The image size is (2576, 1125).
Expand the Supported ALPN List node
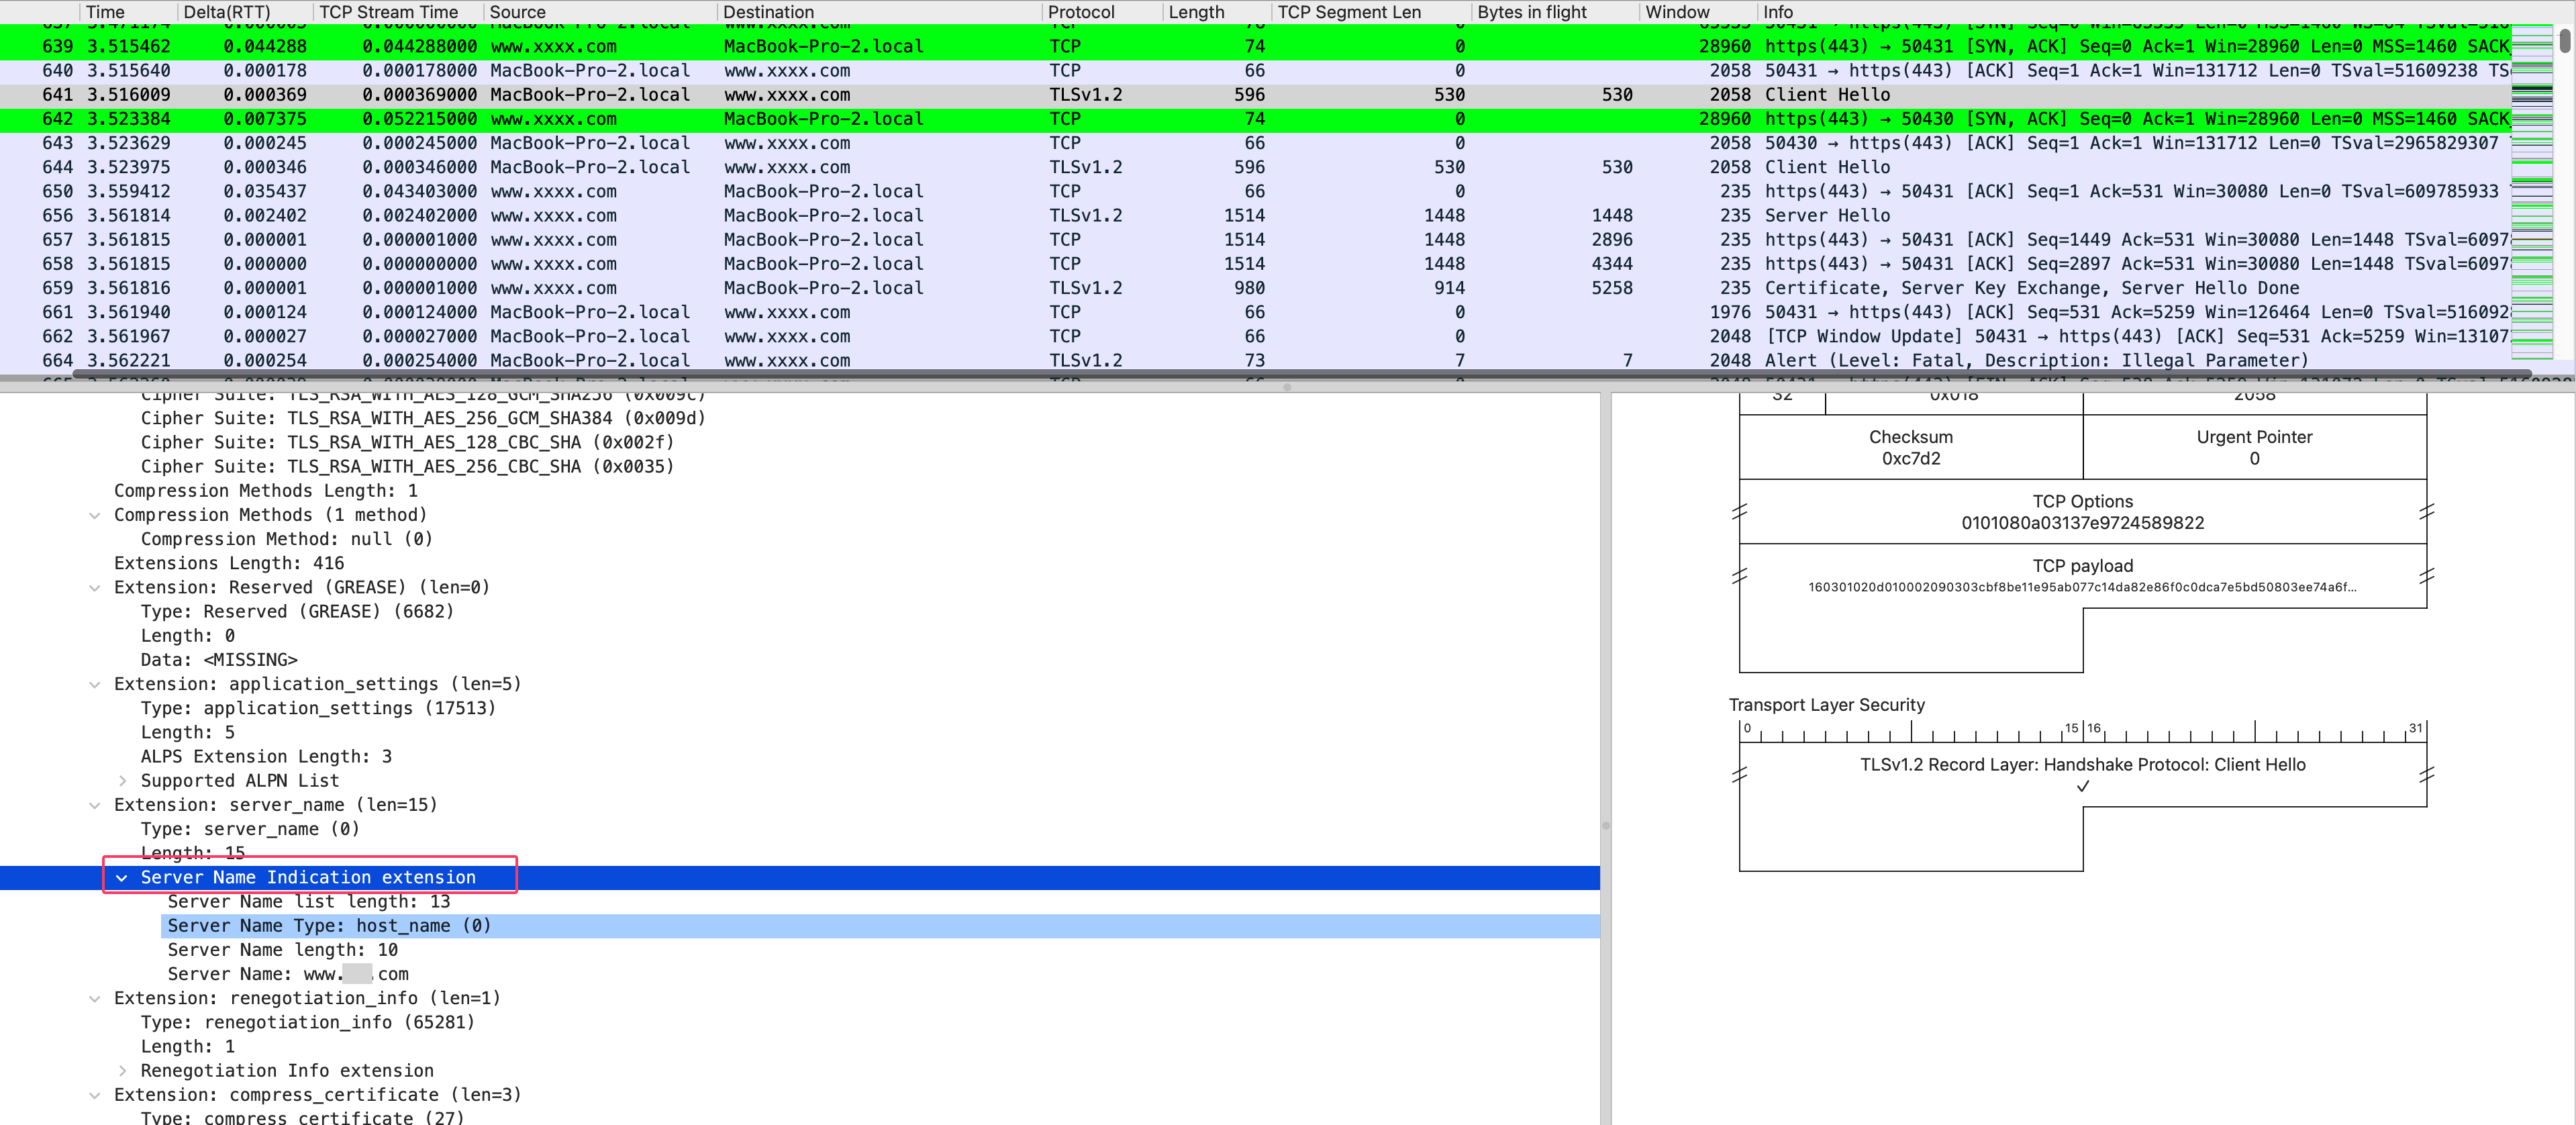point(122,781)
